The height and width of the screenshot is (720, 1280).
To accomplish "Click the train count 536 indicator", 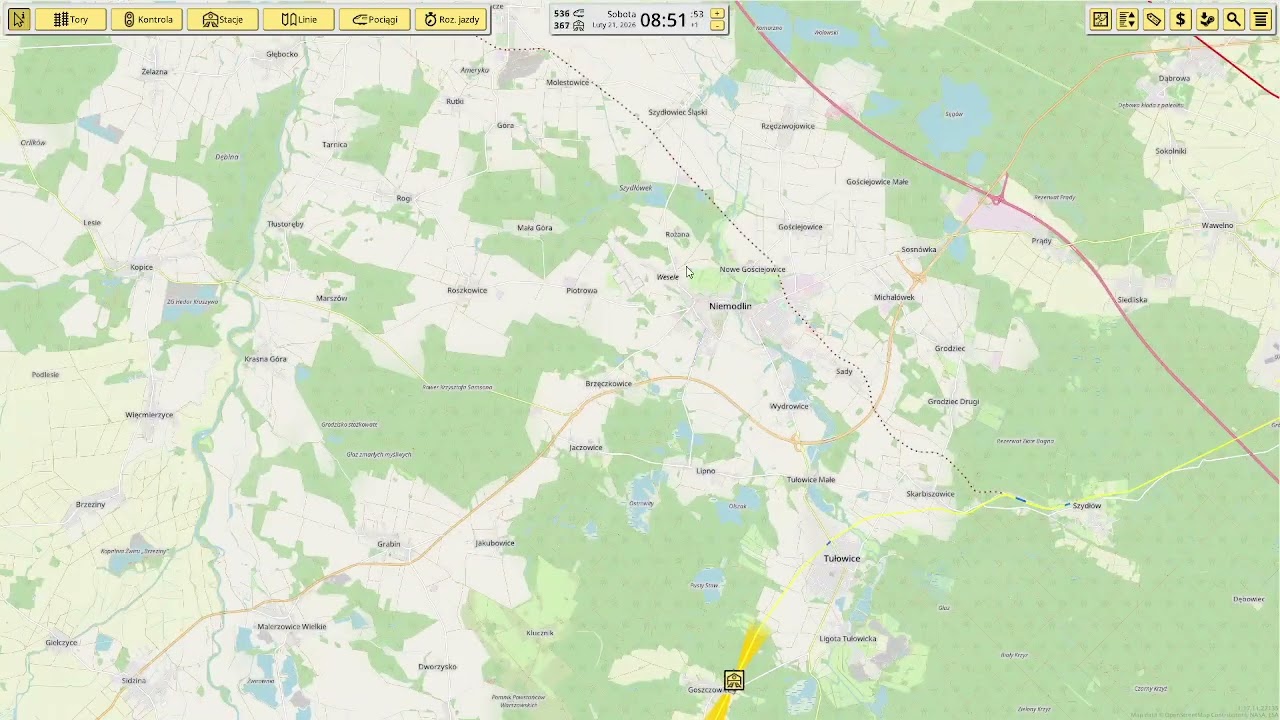I will click(x=569, y=14).
